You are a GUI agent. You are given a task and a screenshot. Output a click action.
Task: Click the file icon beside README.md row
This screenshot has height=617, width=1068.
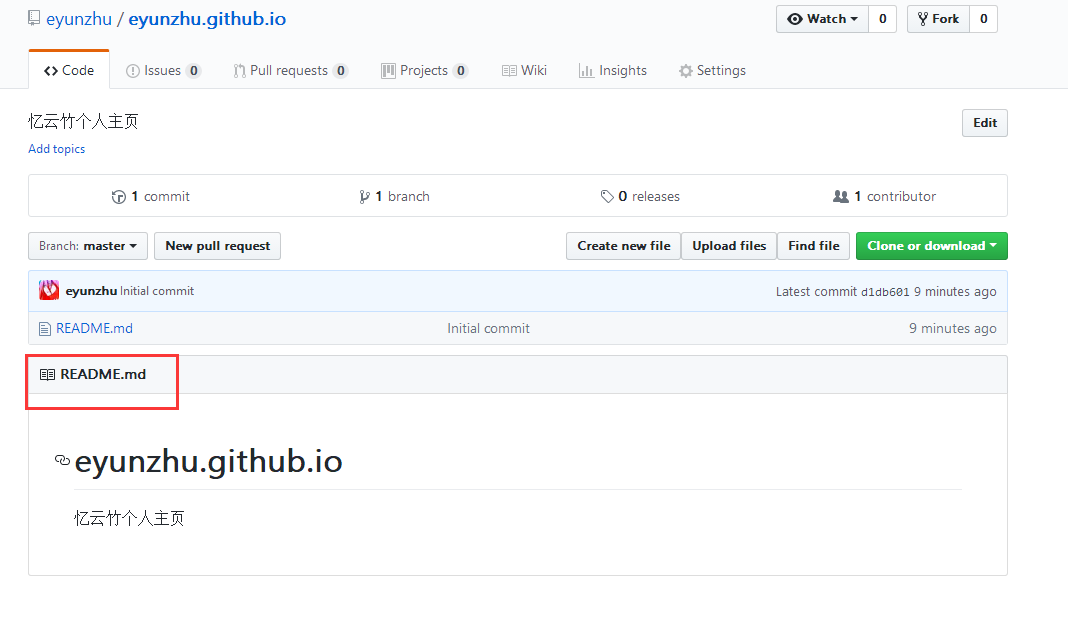45,329
